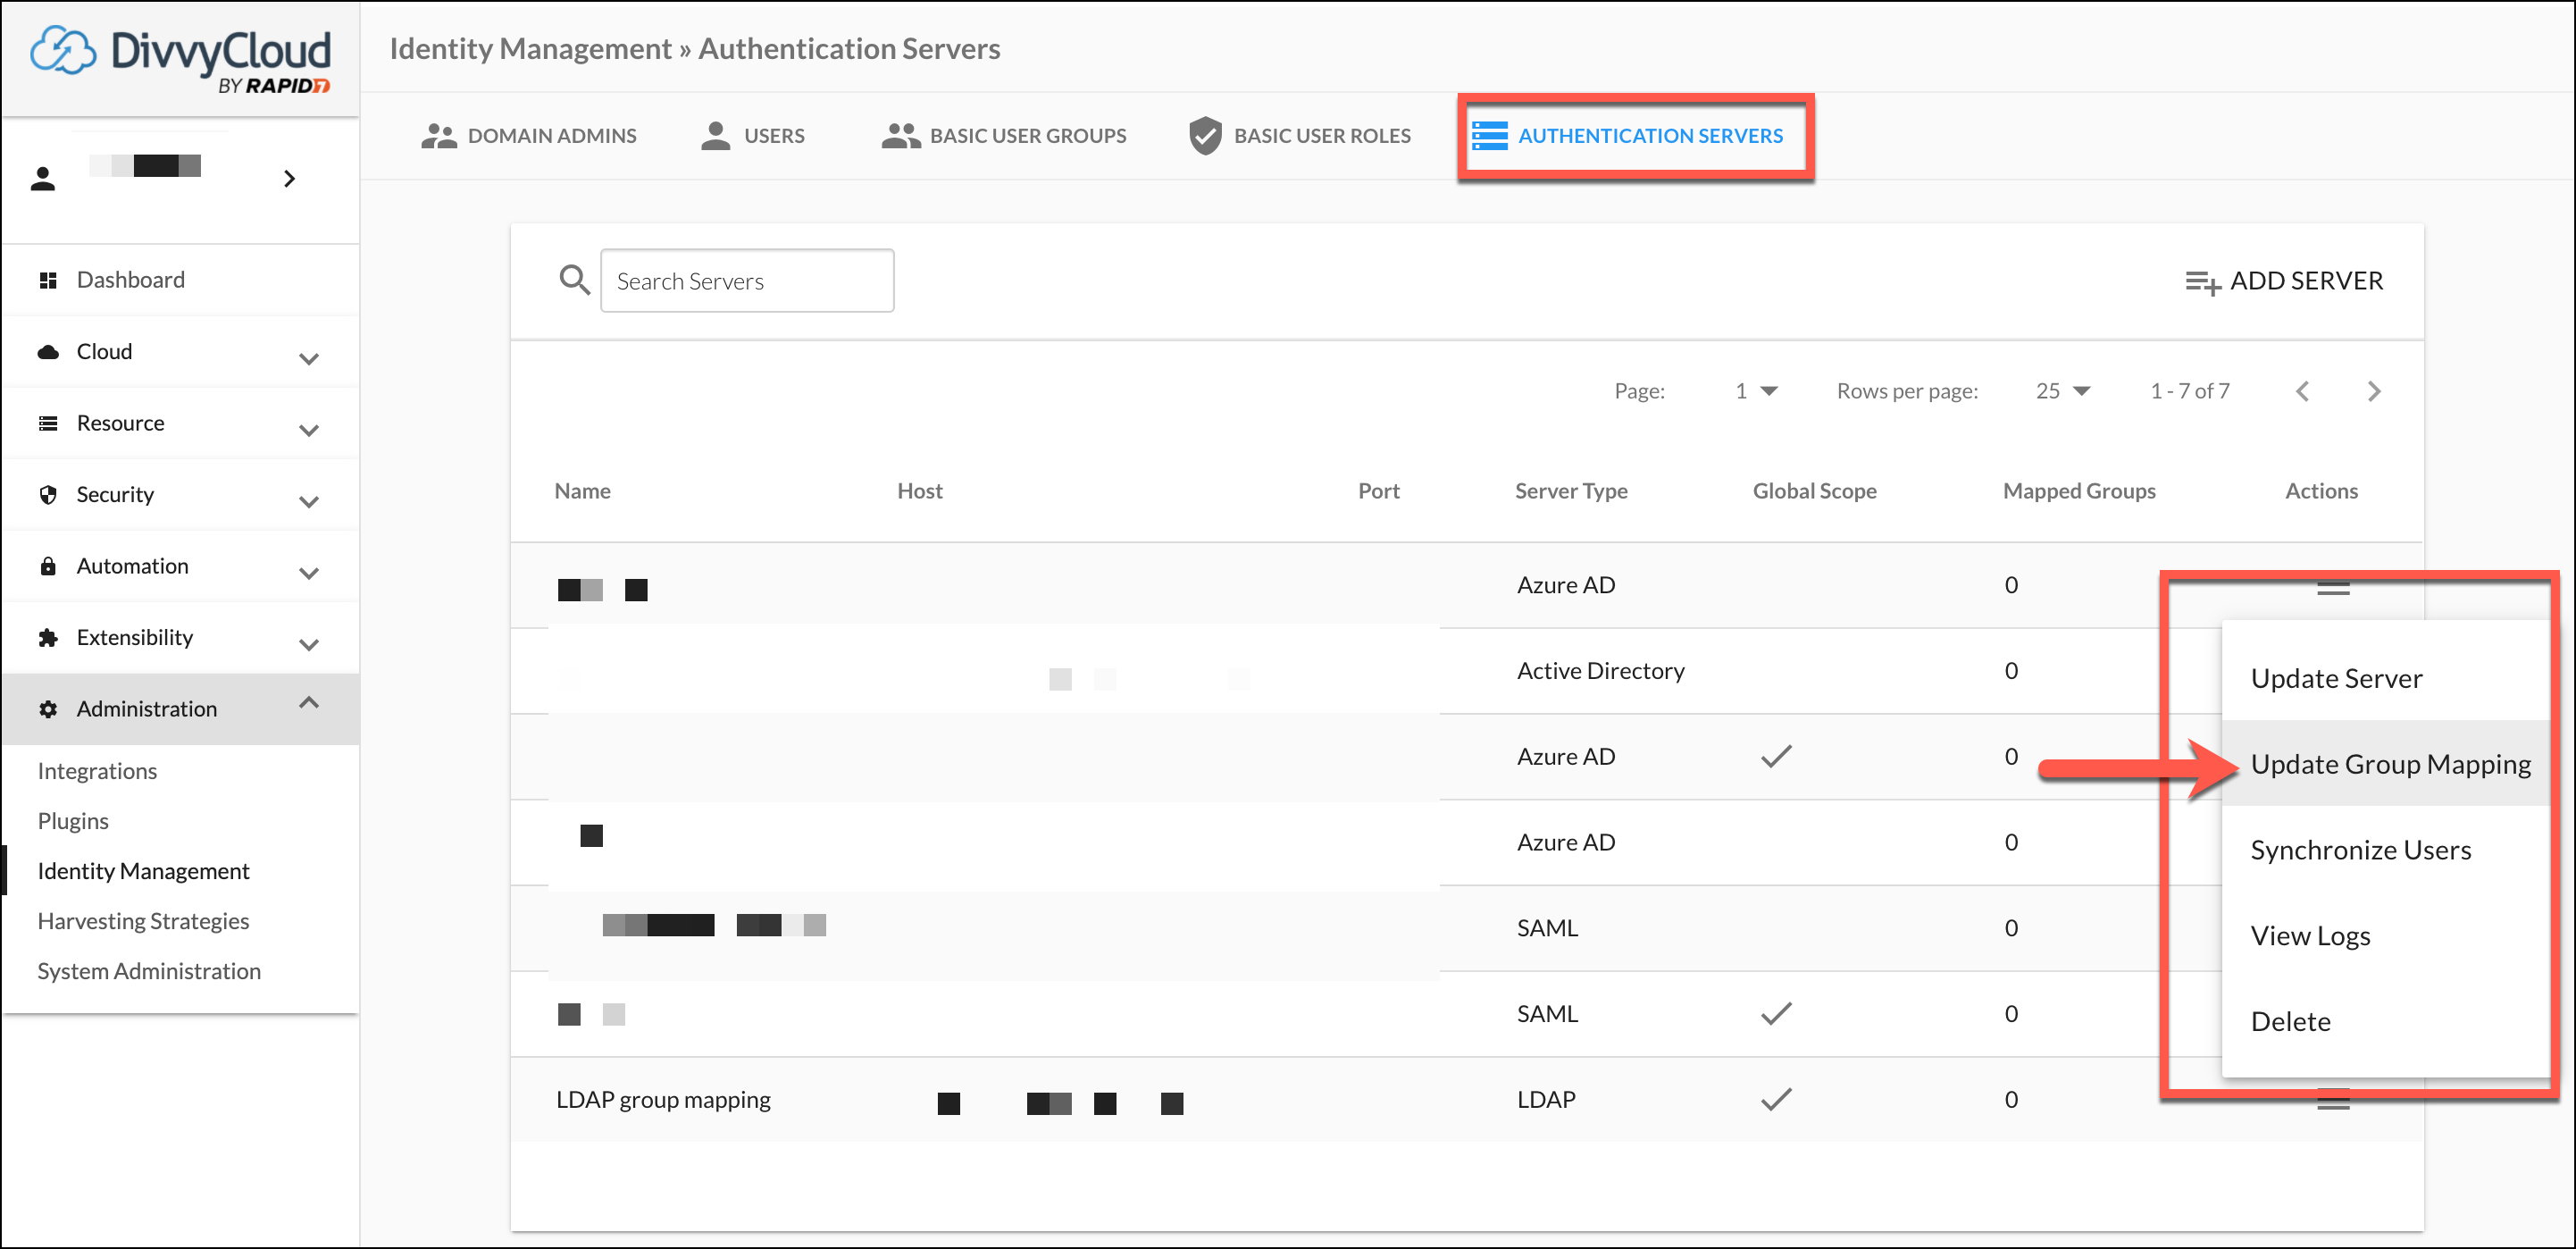Expand the Automation menu chevron
Viewport: 2576px width, 1249px height.
(309, 573)
